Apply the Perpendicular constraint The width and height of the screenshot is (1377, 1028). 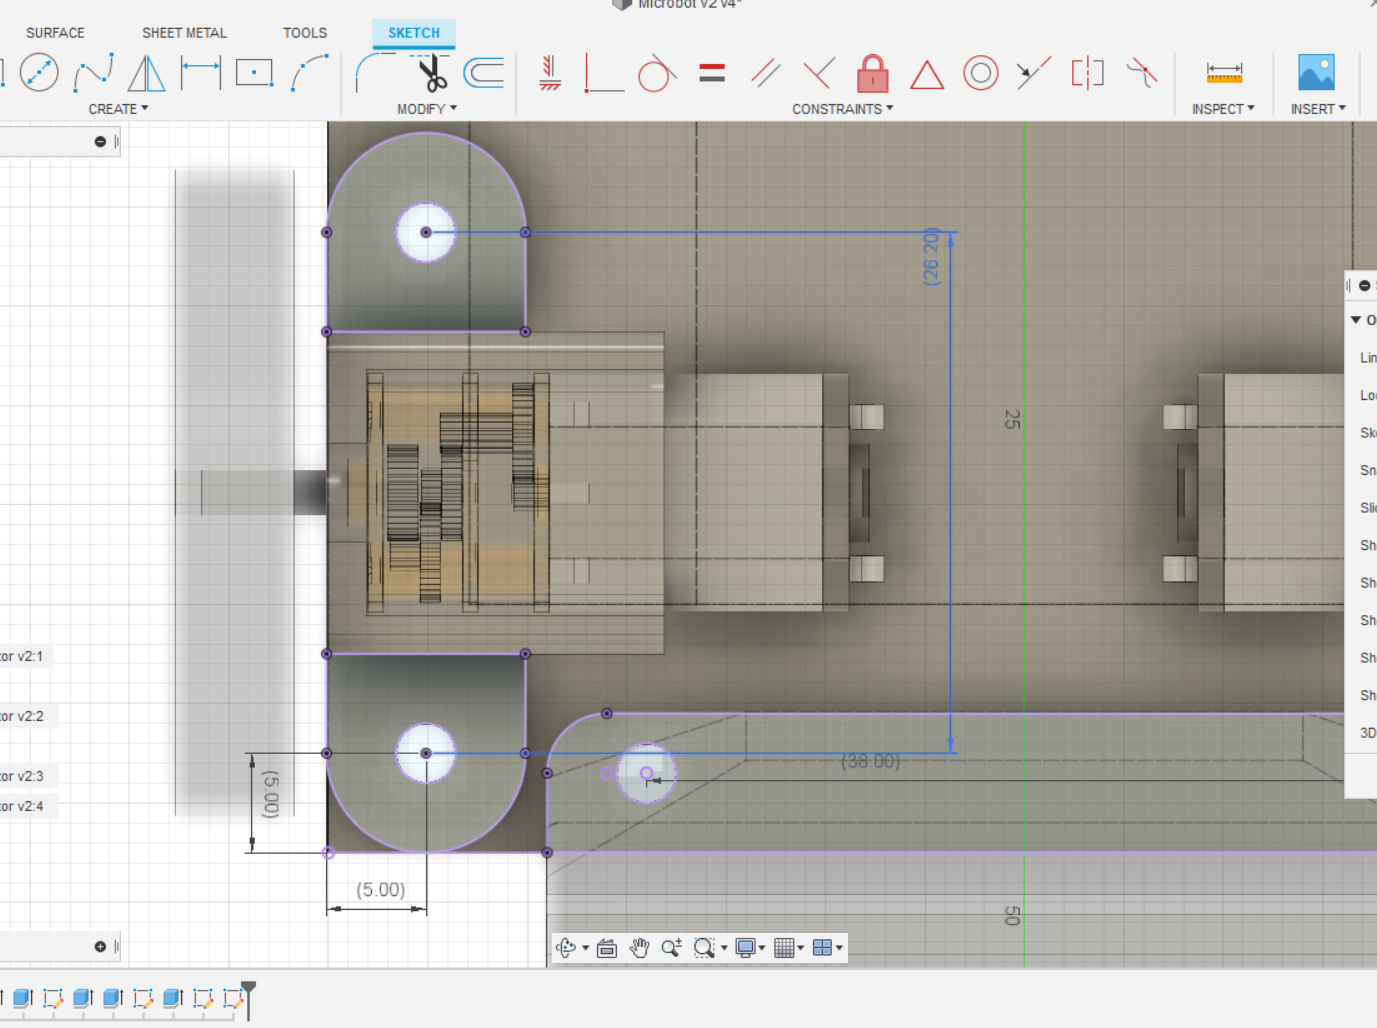tap(819, 73)
